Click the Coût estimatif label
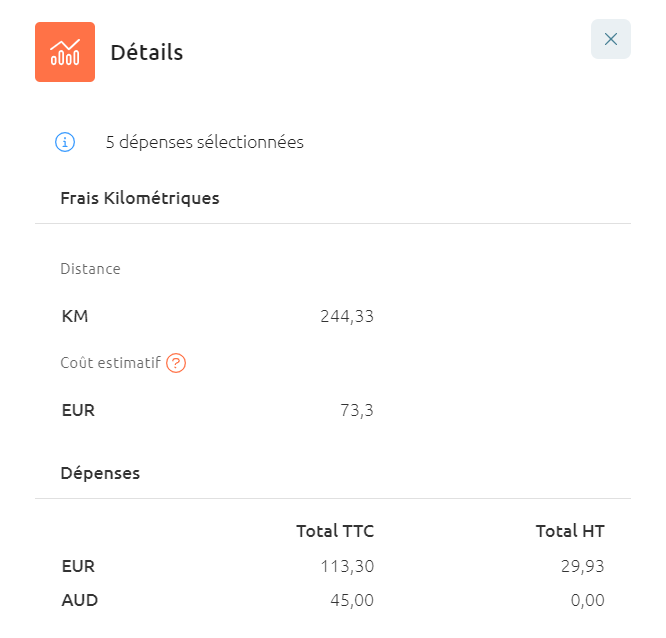 tap(110, 363)
